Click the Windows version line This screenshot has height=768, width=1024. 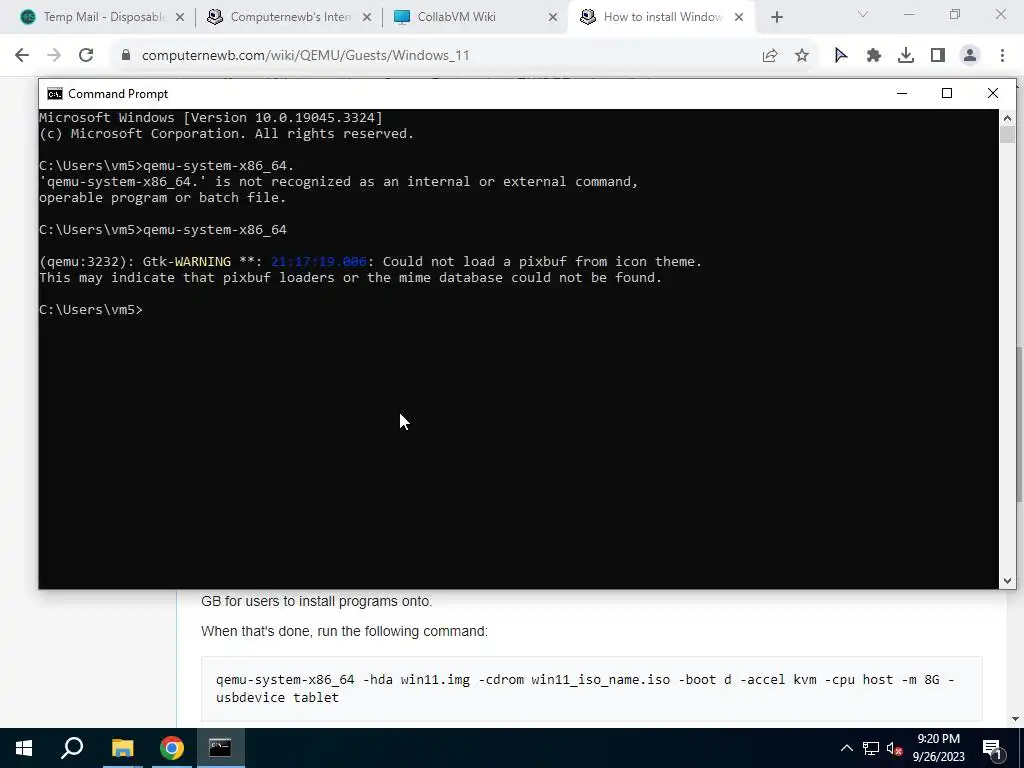(211, 118)
